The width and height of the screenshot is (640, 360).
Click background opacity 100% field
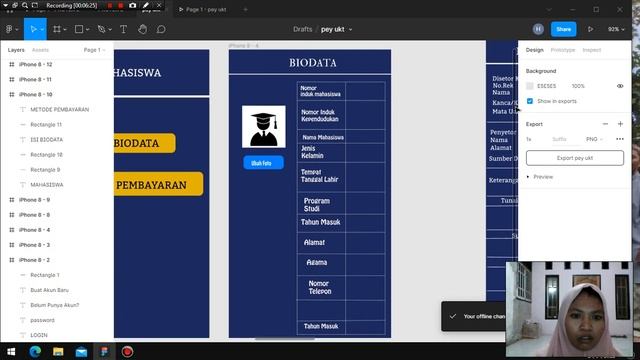pos(578,86)
